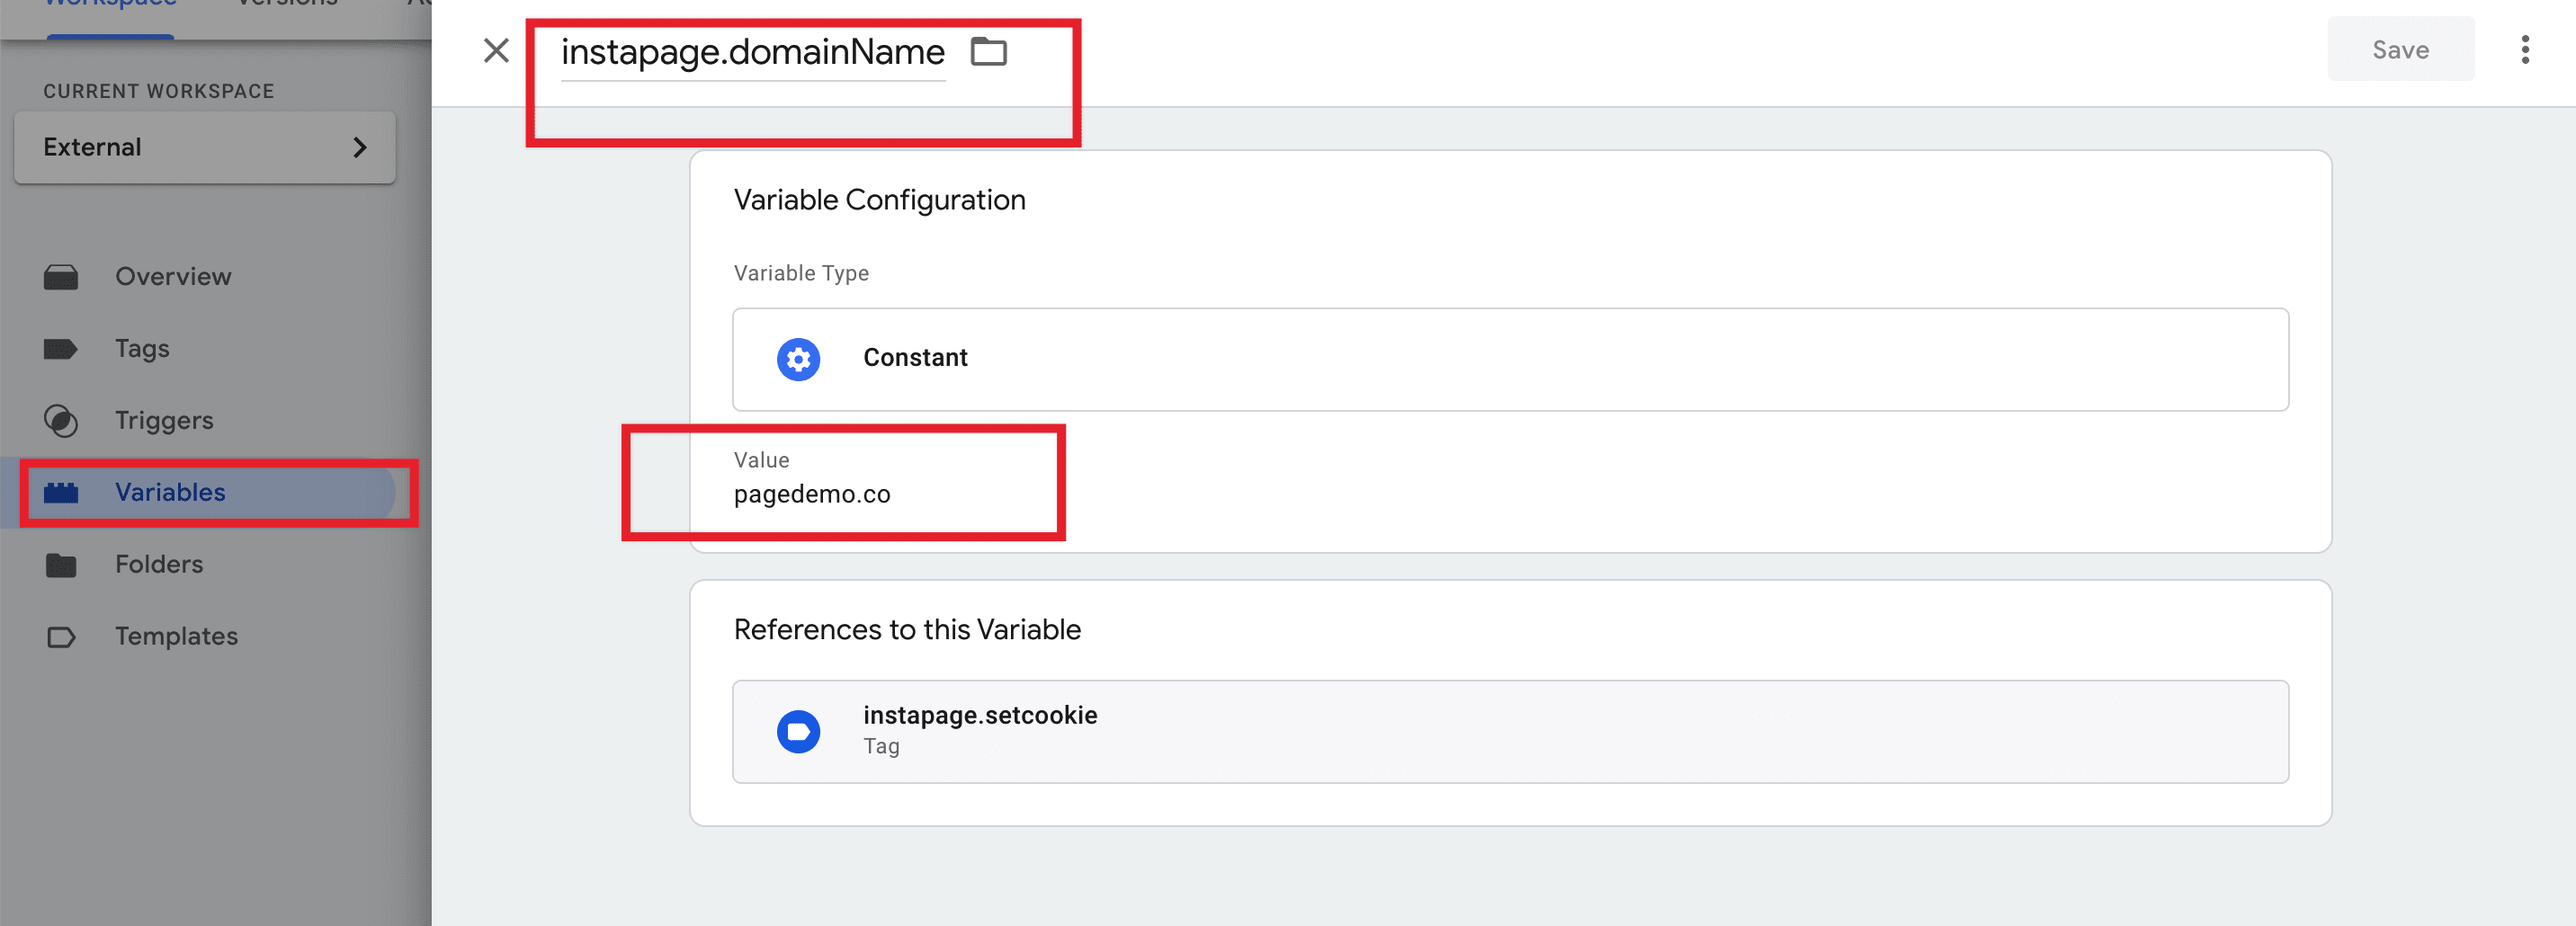The width and height of the screenshot is (2576, 926).
Task: Click the pagedemo.co value text
Action: pyautogui.click(x=811, y=494)
